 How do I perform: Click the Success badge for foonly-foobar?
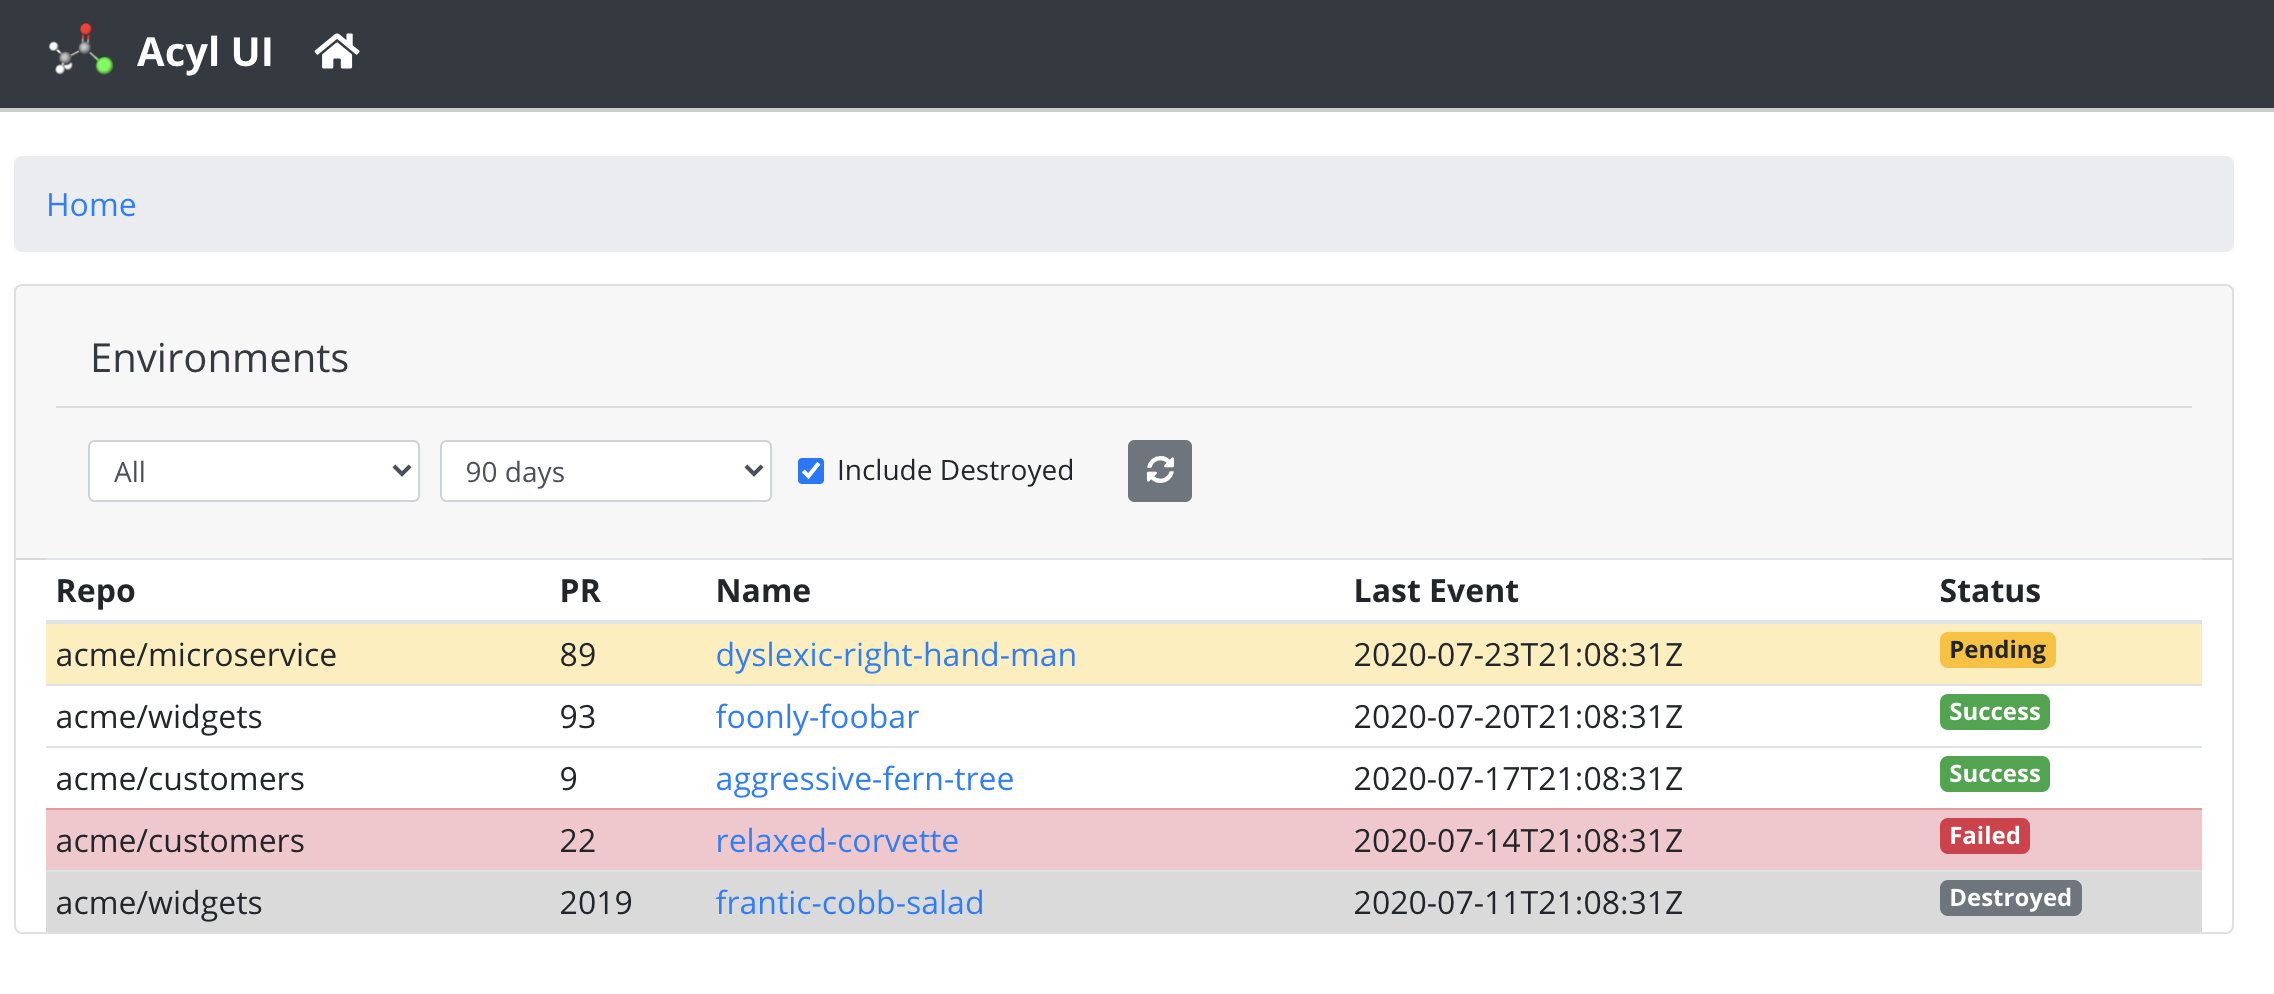coord(1994,712)
